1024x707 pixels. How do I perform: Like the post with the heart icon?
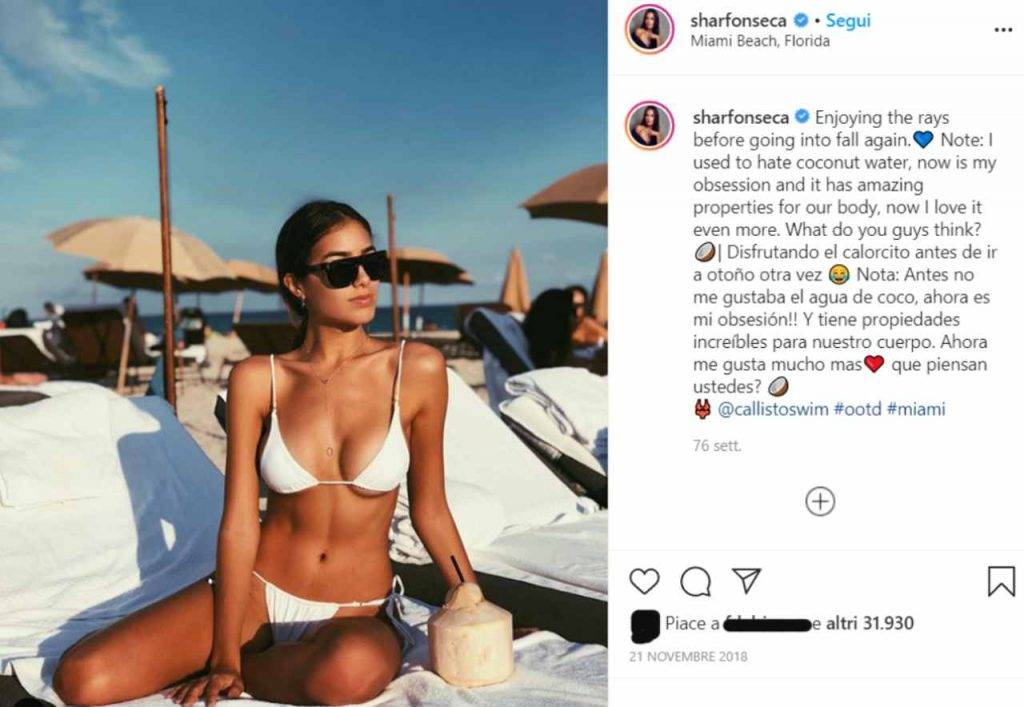(644, 580)
